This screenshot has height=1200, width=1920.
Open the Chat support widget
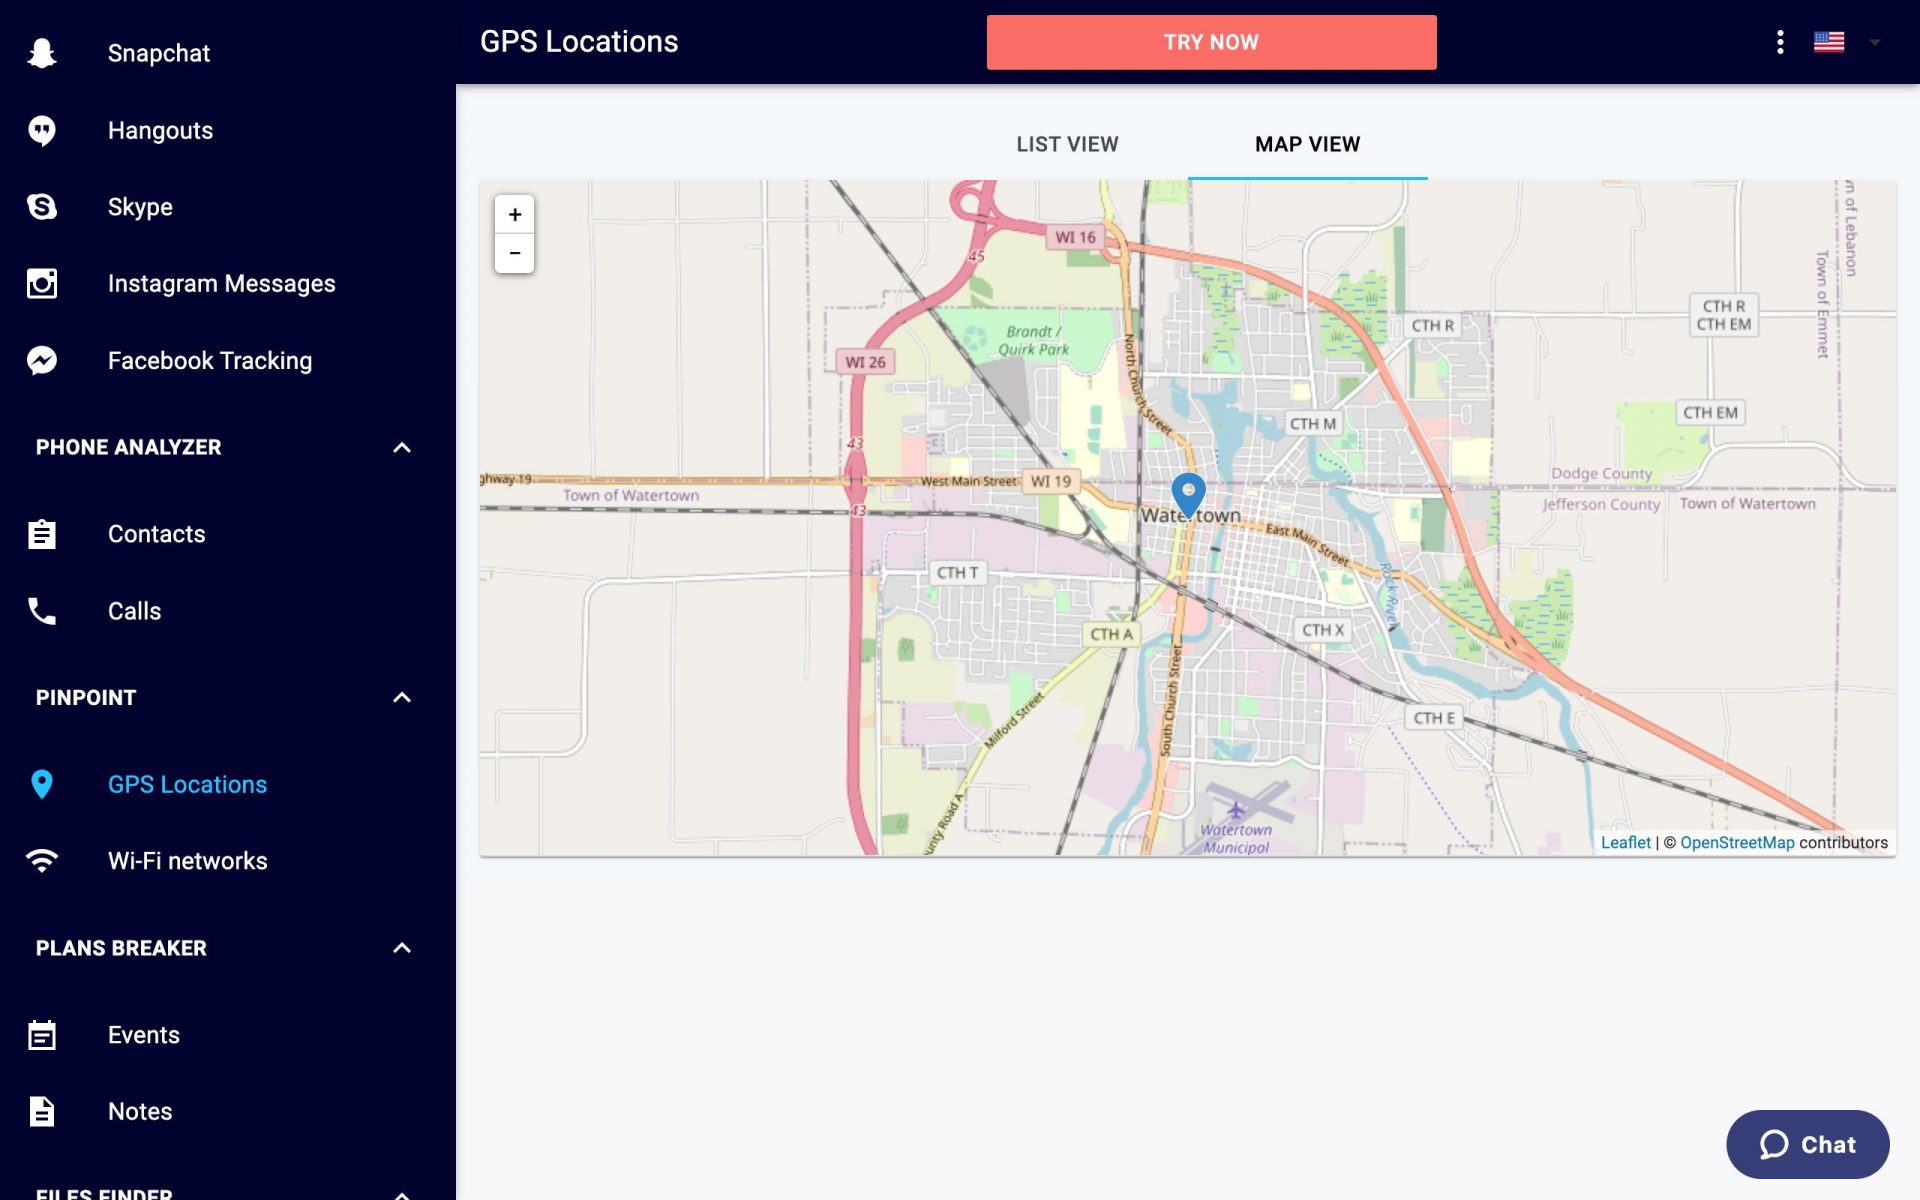coord(1807,1144)
